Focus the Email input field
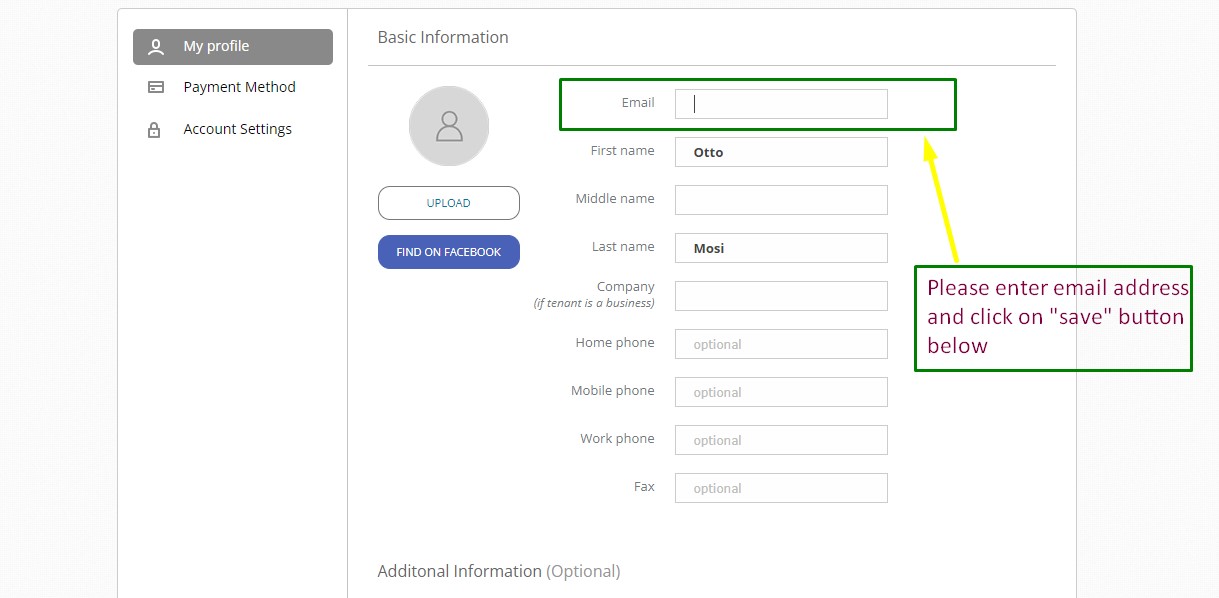This screenshot has width=1219, height=598. coord(781,104)
